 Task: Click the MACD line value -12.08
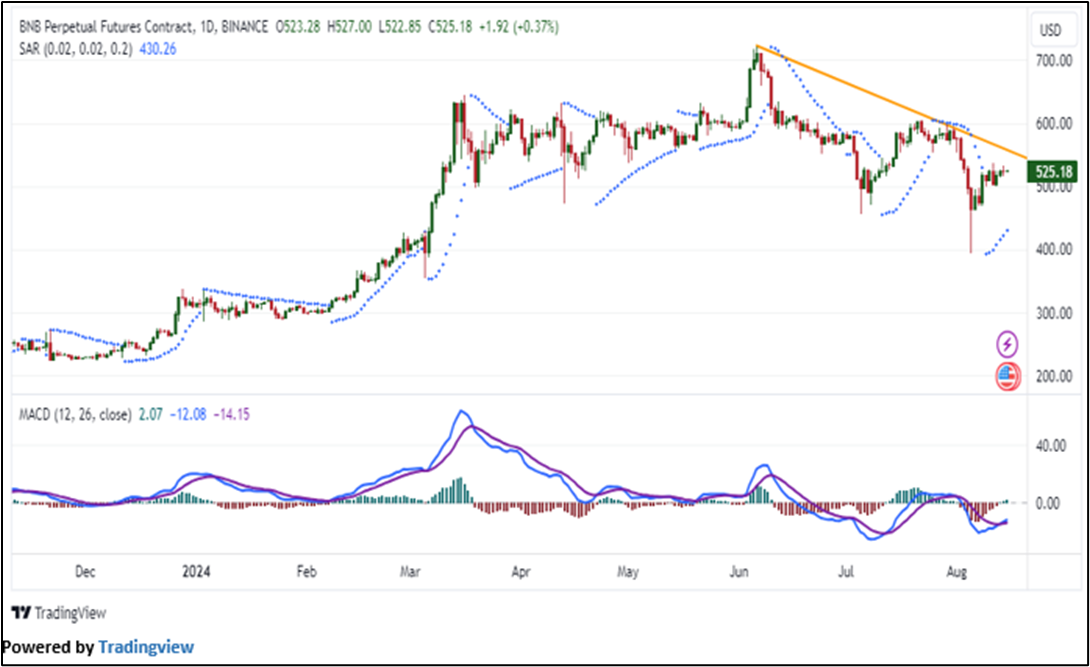(188, 415)
